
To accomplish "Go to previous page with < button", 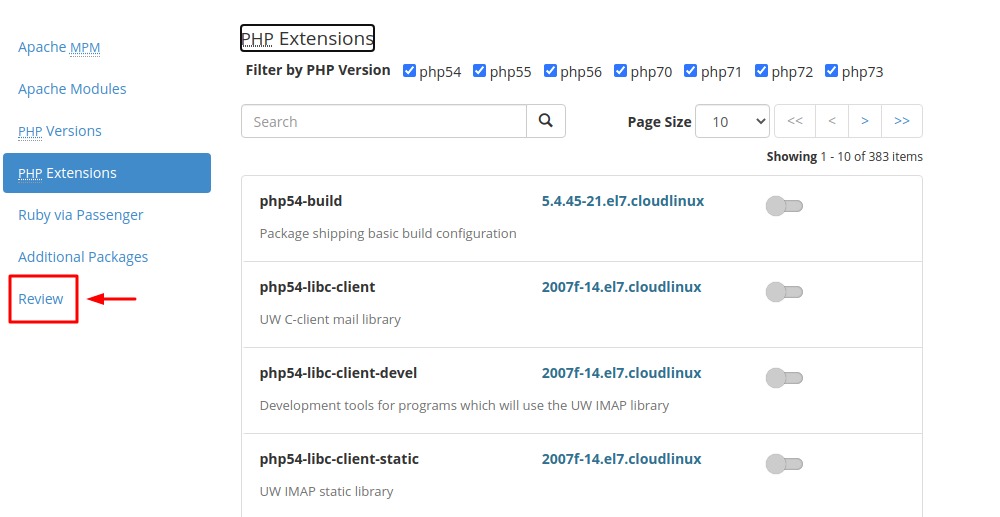I will click(832, 121).
